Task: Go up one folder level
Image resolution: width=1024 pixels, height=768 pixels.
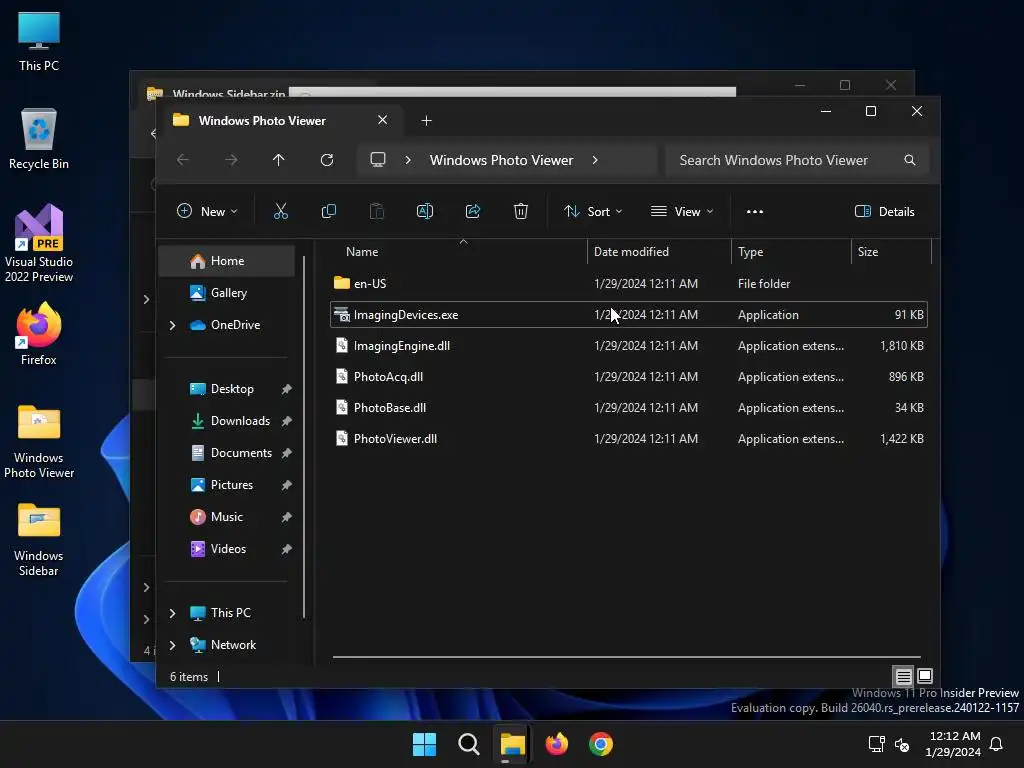Action: click(x=279, y=160)
